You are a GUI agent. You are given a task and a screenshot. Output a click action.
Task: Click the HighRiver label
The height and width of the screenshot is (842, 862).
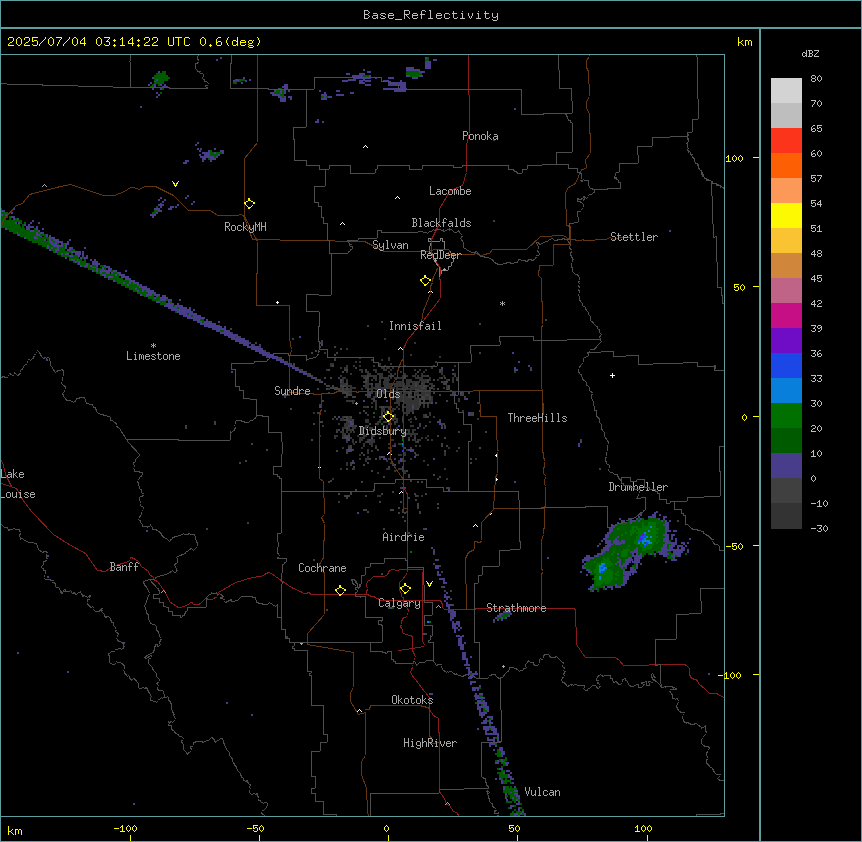click(x=430, y=743)
